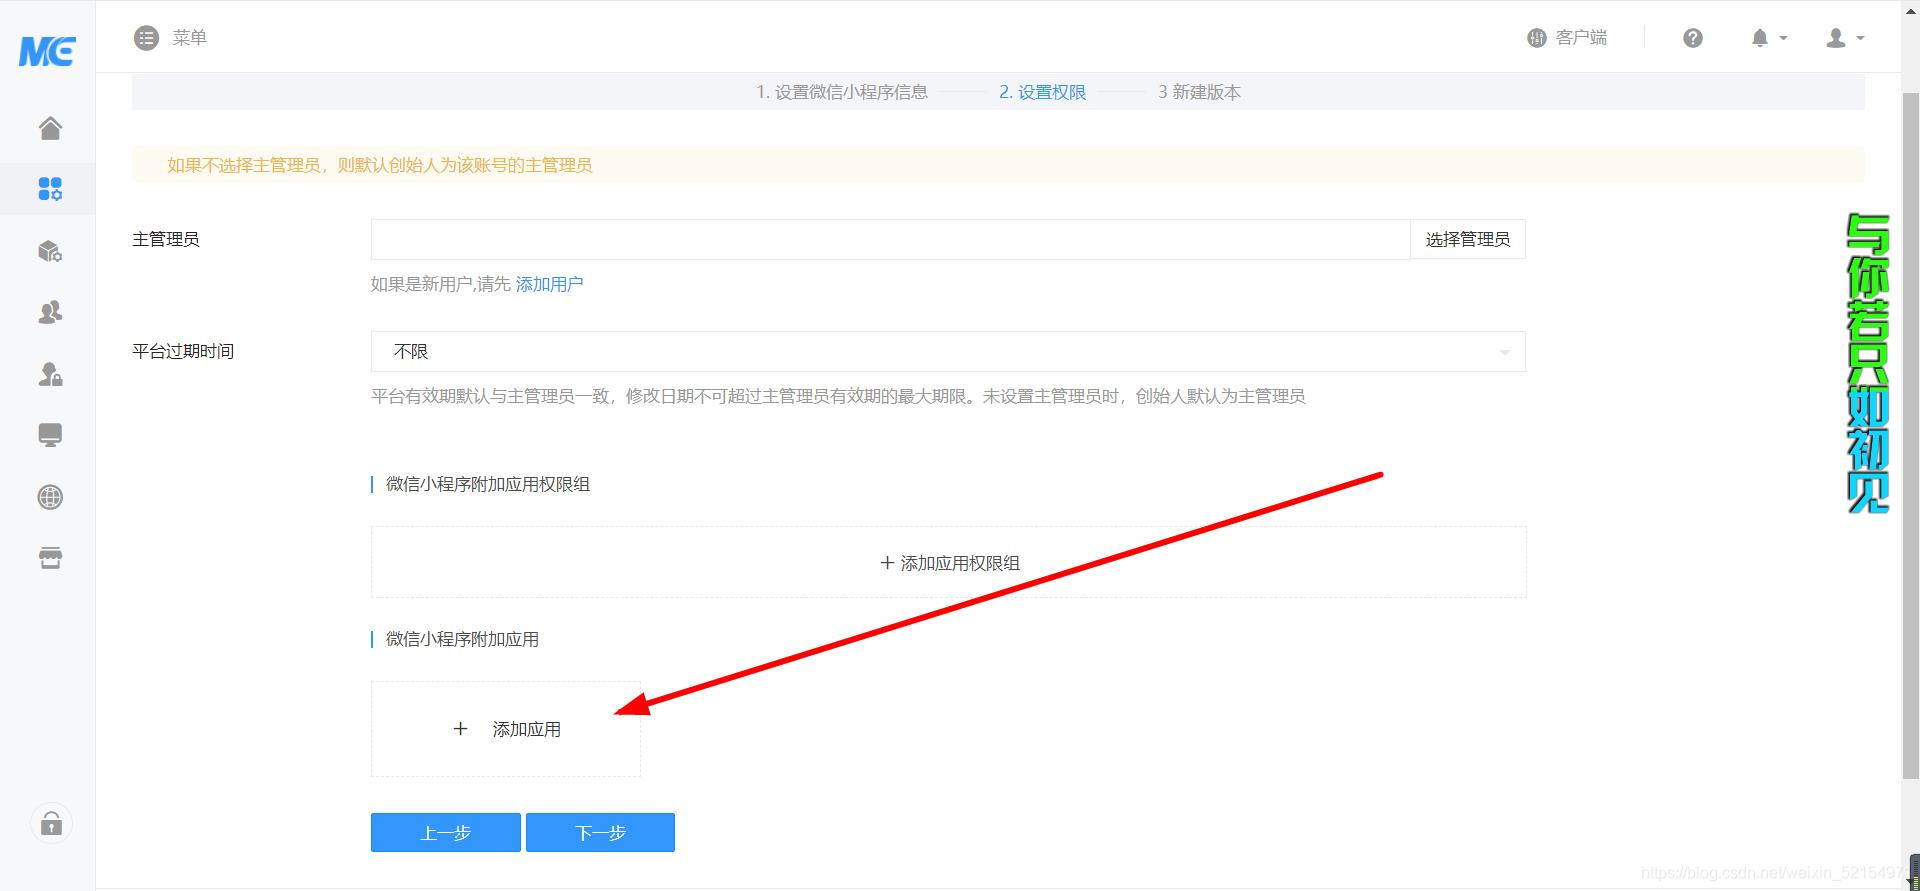Open the 客户端 client link
The width and height of the screenshot is (1920, 891).
[x=1567, y=38]
